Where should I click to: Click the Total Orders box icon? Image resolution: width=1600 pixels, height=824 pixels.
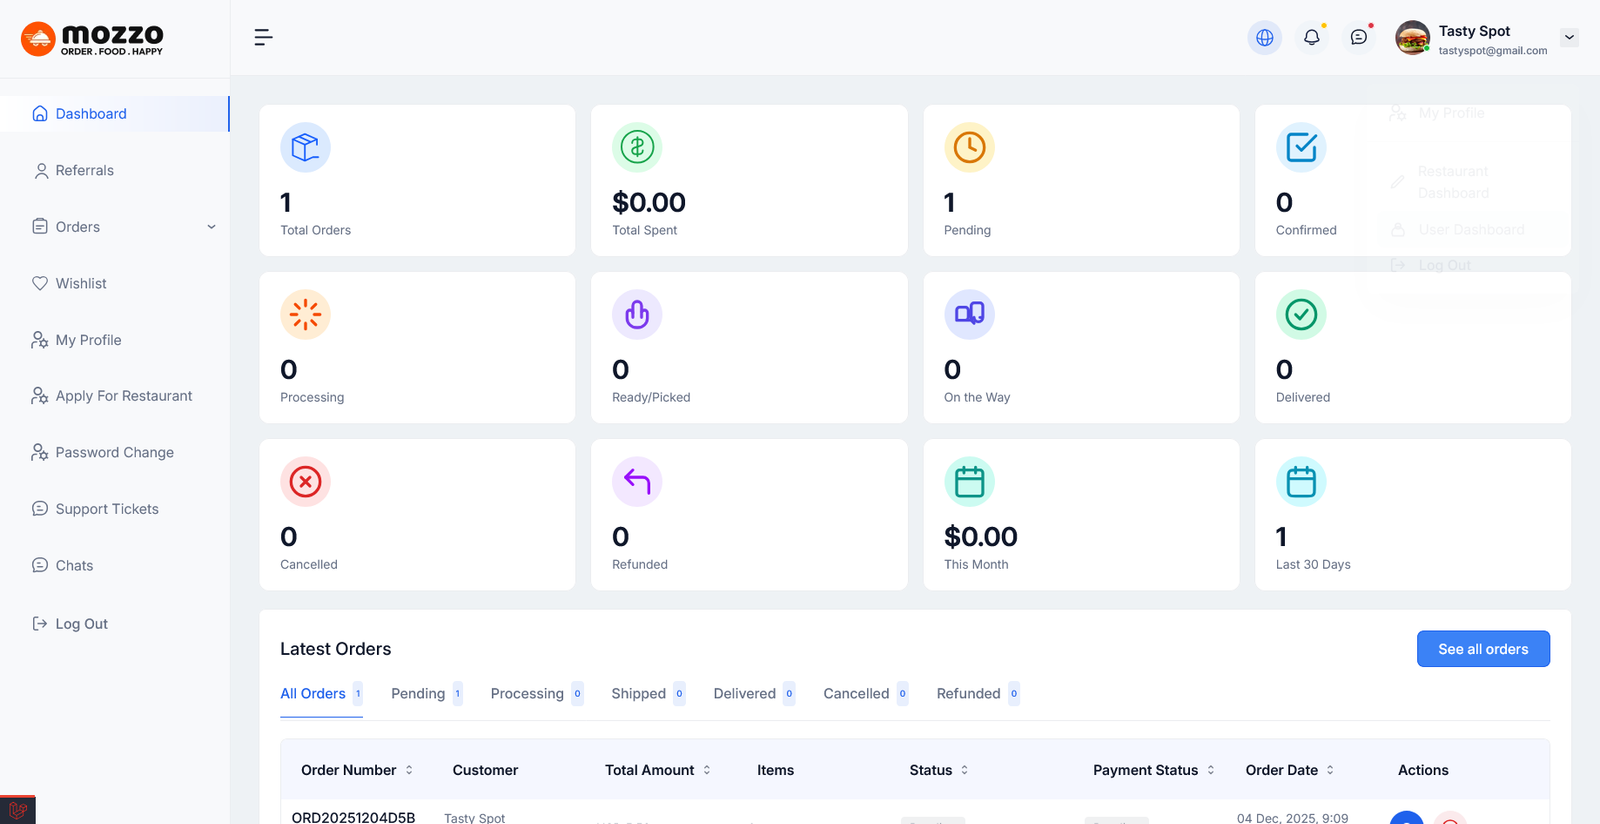305,148
